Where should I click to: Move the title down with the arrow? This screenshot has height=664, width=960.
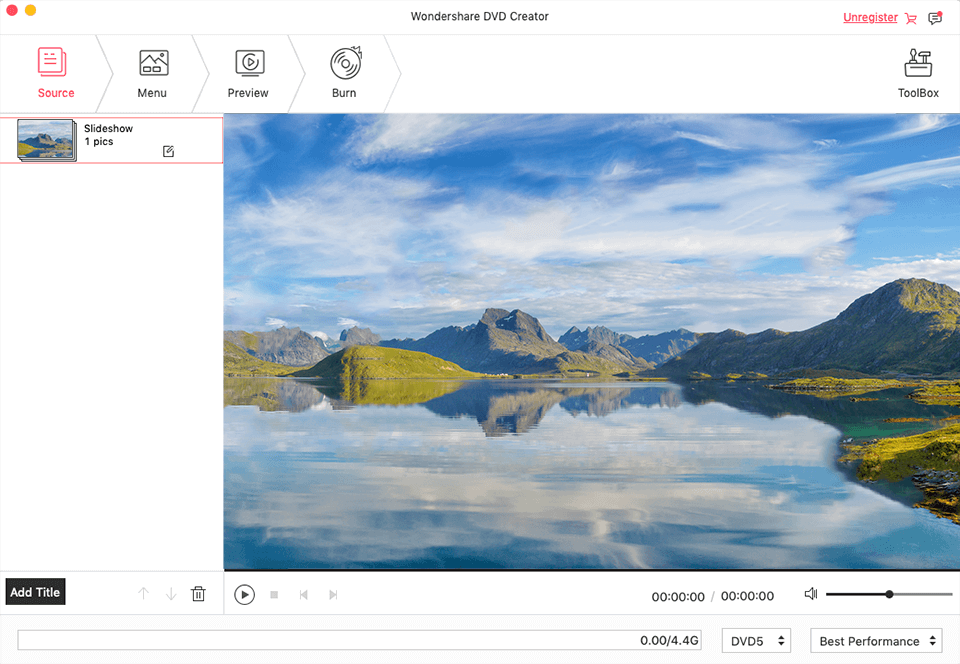[171, 593]
